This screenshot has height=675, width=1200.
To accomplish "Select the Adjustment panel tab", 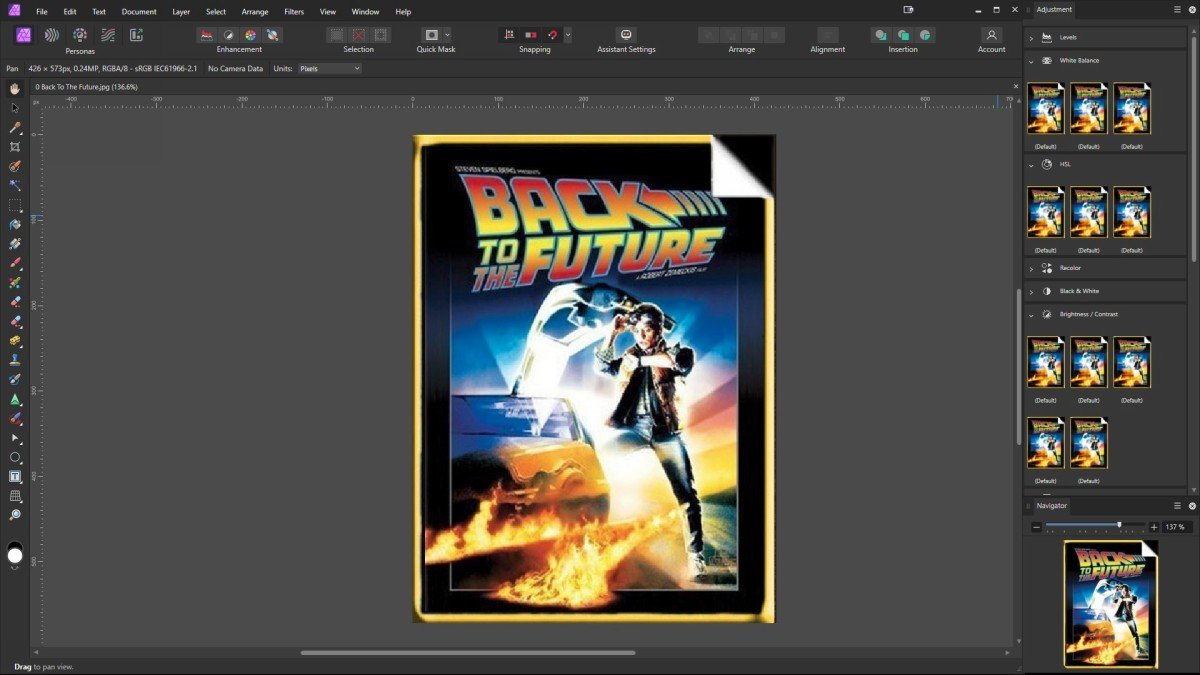I will coord(1054,9).
